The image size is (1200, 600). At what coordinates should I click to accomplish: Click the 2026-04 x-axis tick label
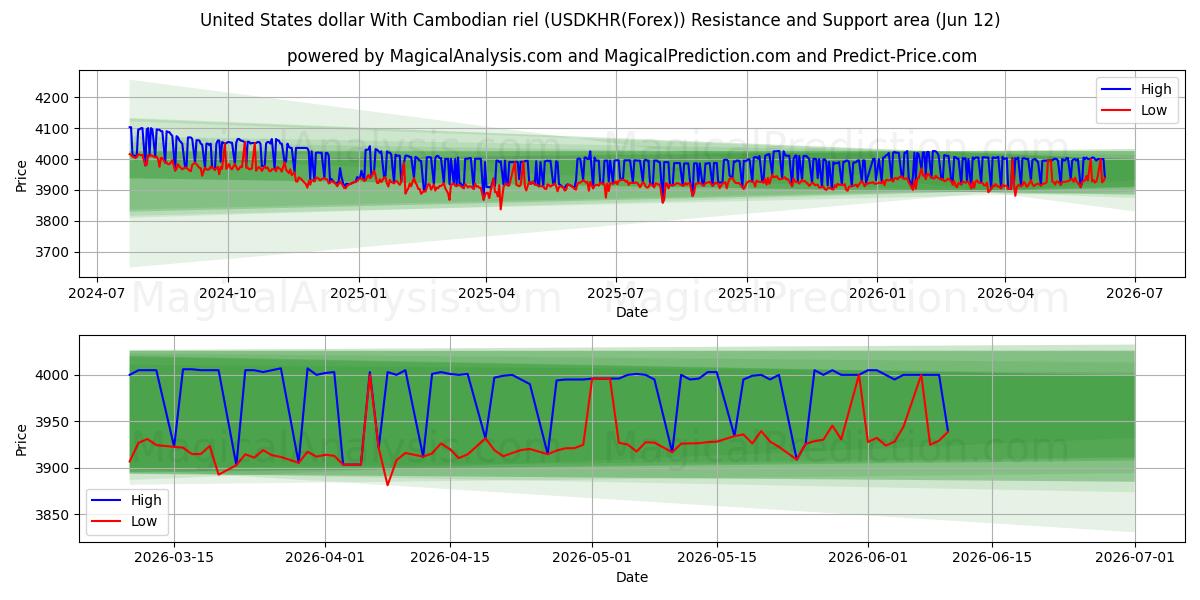coord(1005,294)
